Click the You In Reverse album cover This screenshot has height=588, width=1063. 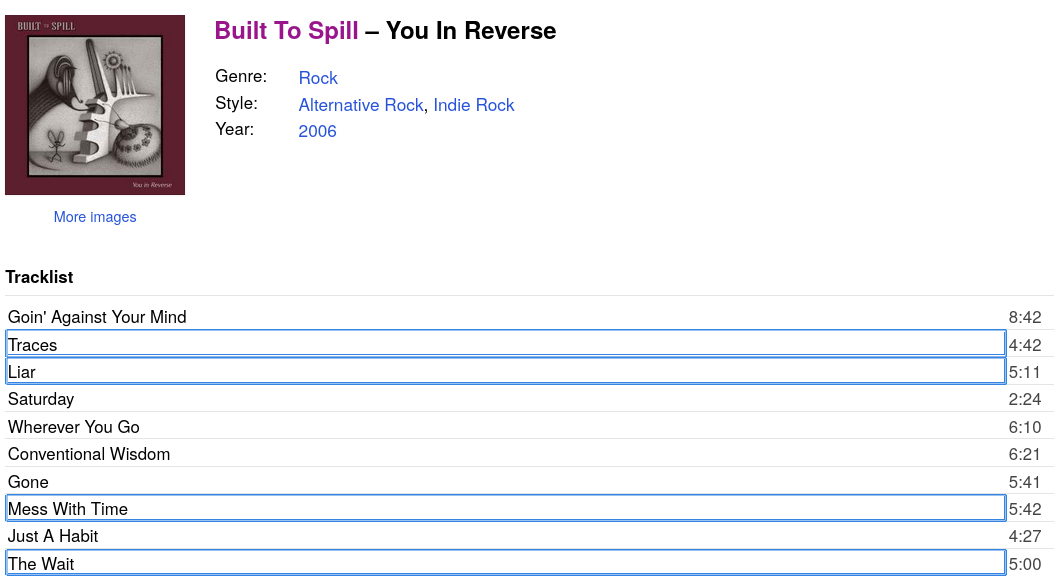(x=95, y=105)
